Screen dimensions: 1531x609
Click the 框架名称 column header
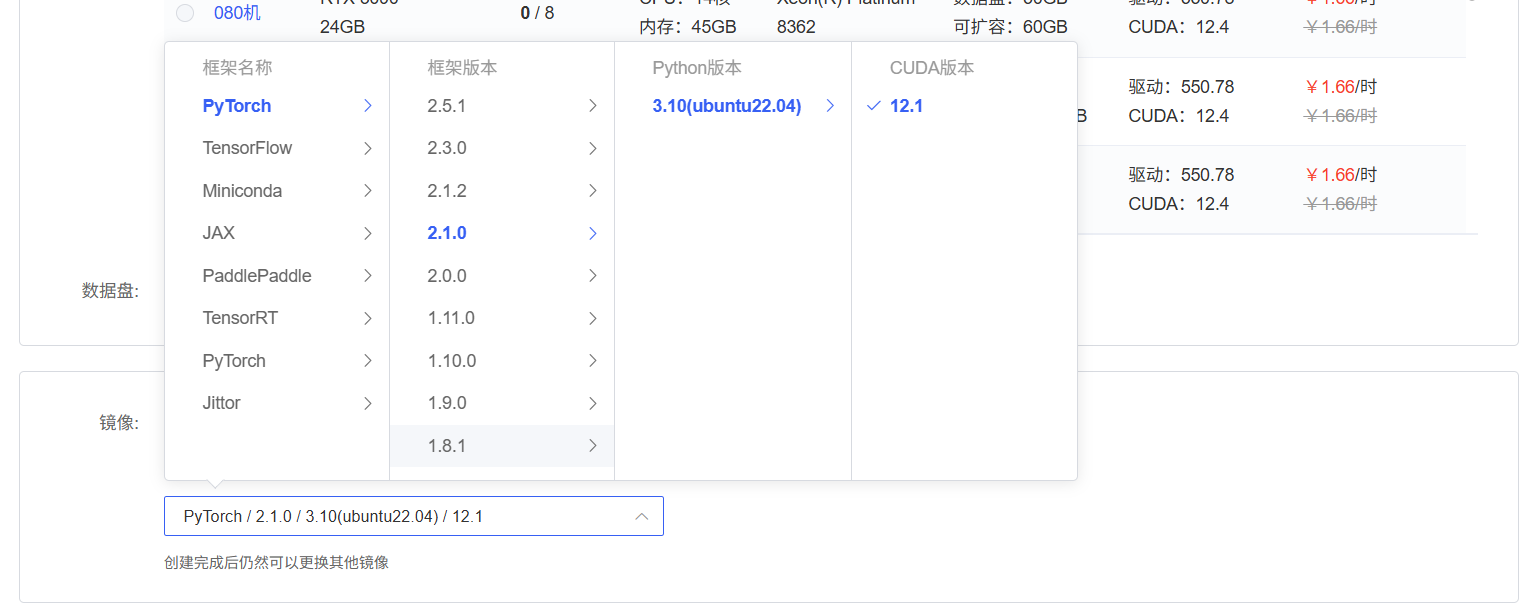pyautogui.click(x=237, y=68)
